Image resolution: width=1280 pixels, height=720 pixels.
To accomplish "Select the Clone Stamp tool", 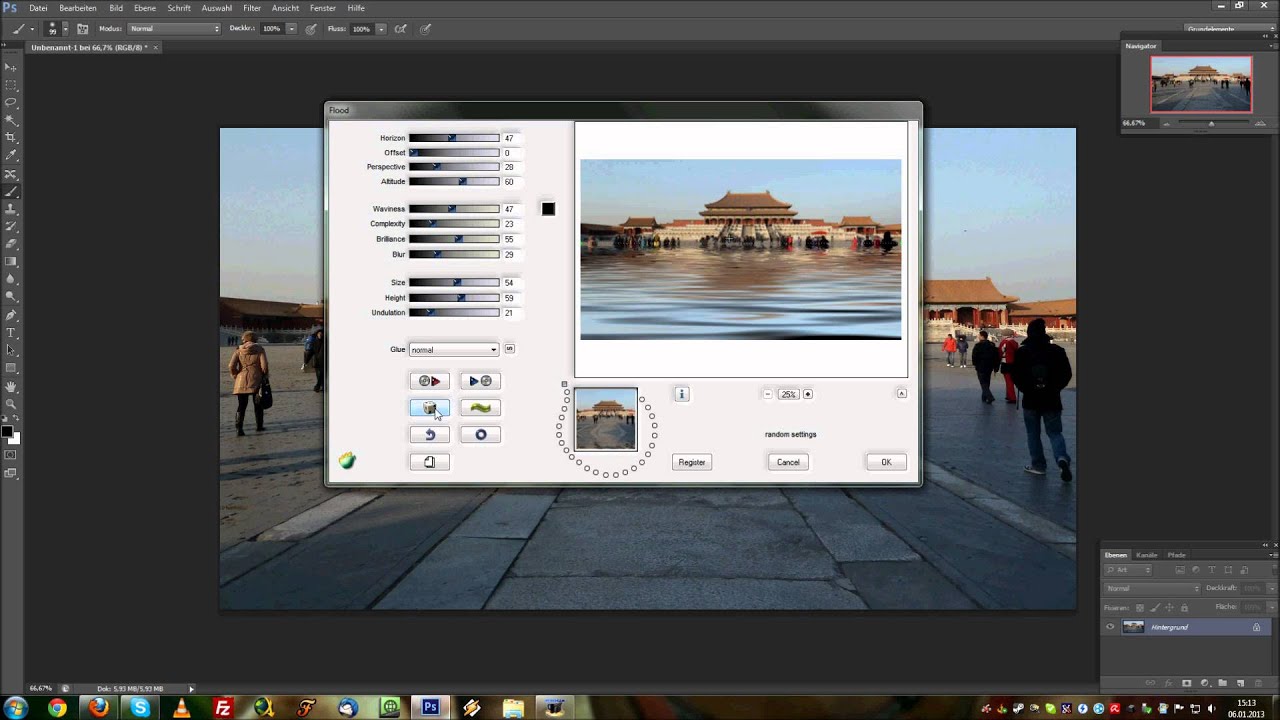I will click(x=11, y=208).
